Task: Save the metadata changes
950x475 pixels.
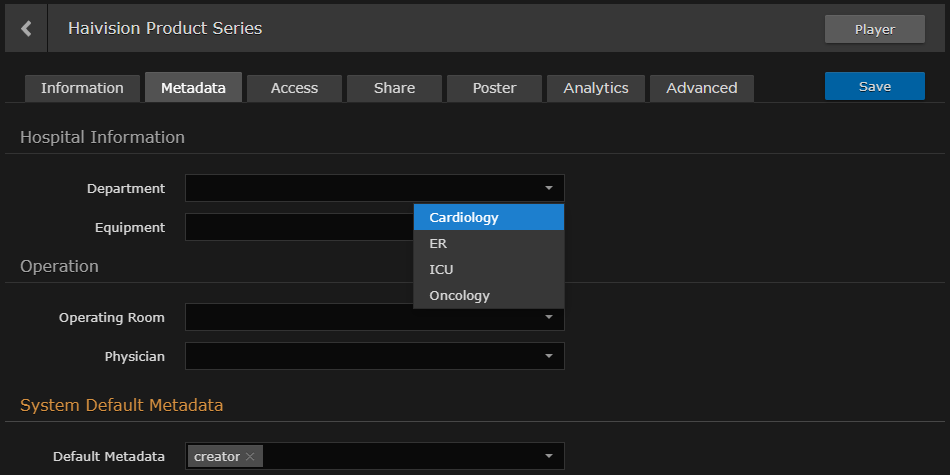Action: point(874,87)
